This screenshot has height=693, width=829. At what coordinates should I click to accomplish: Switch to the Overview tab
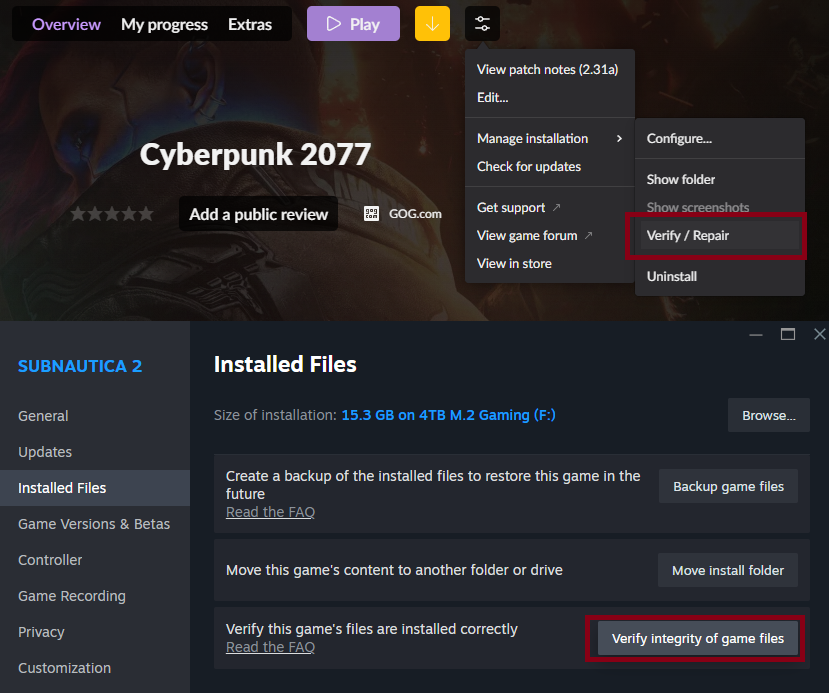66,24
